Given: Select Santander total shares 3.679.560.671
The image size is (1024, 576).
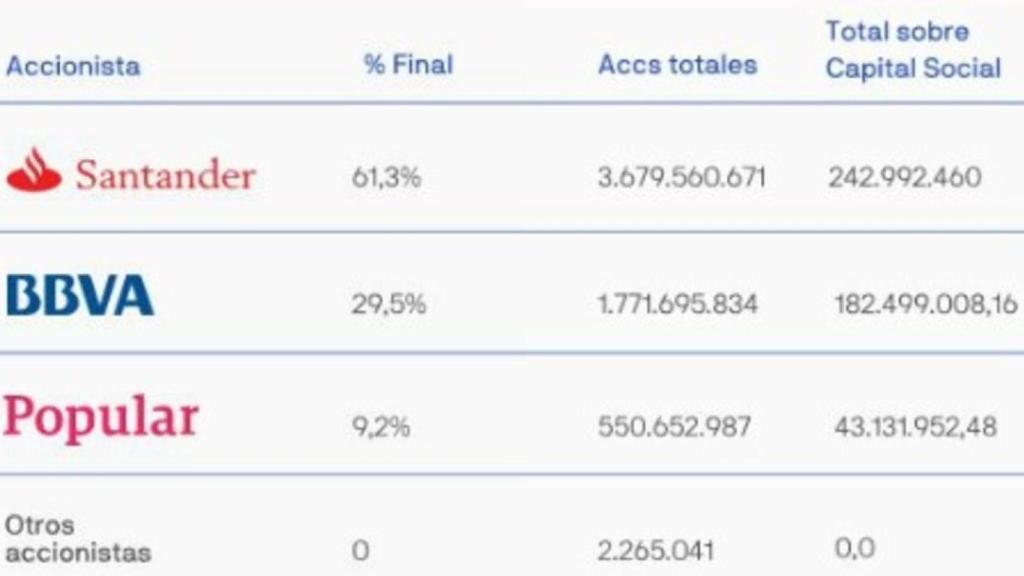Looking at the screenshot, I should (x=682, y=178).
